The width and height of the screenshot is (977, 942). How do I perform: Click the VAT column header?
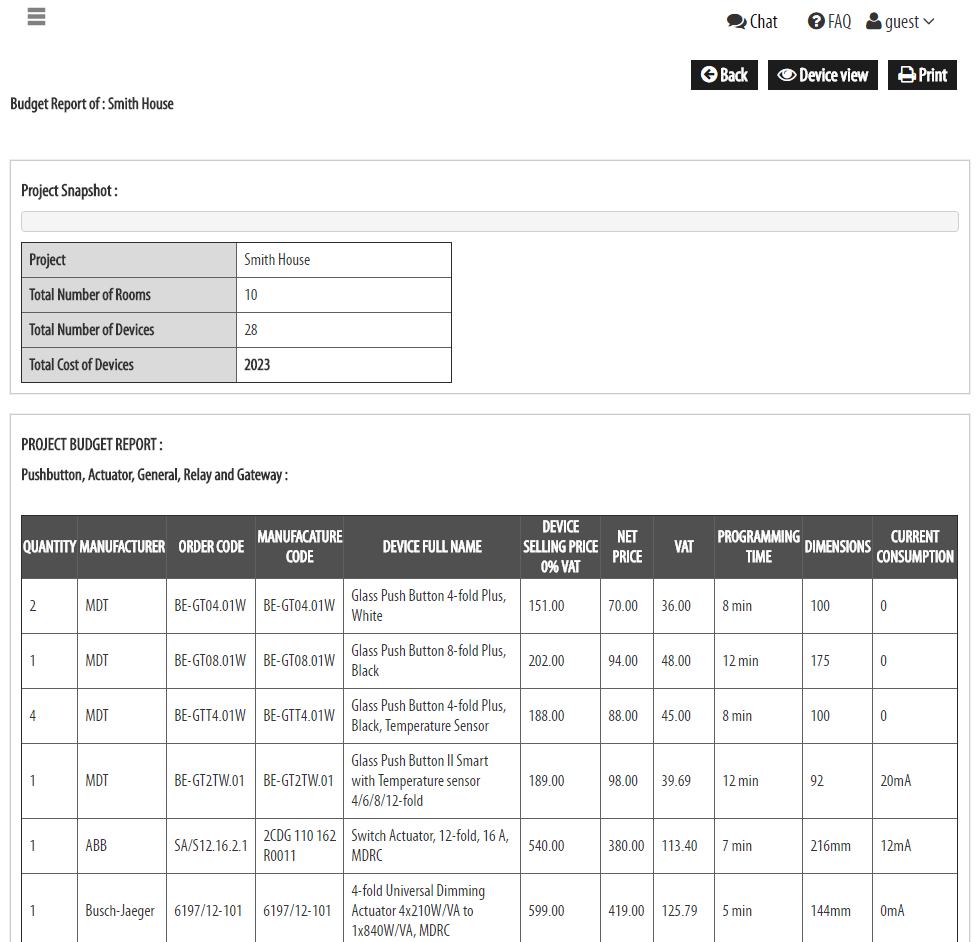point(684,547)
